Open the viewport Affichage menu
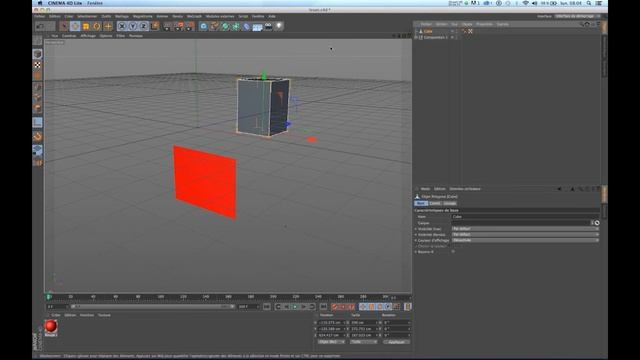This screenshot has width=640, height=360. pyautogui.click(x=88, y=36)
